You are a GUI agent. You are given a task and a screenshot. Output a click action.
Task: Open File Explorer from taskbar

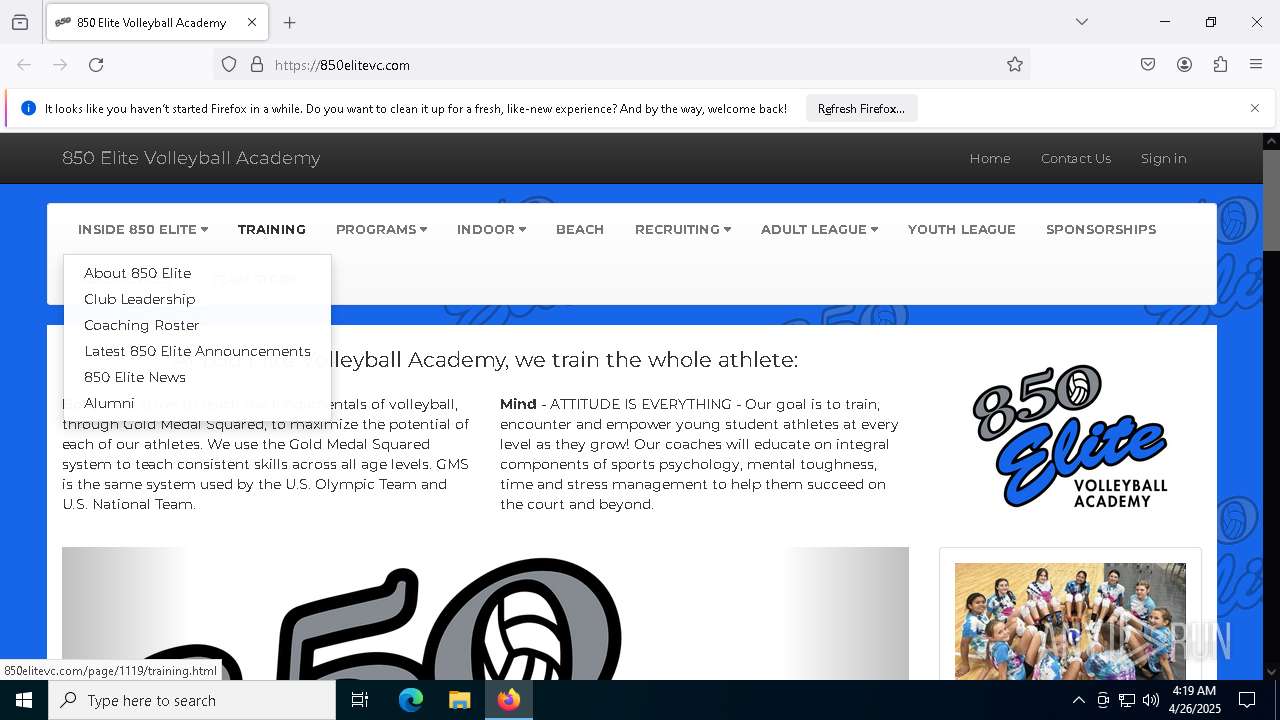tap(459, 700)
